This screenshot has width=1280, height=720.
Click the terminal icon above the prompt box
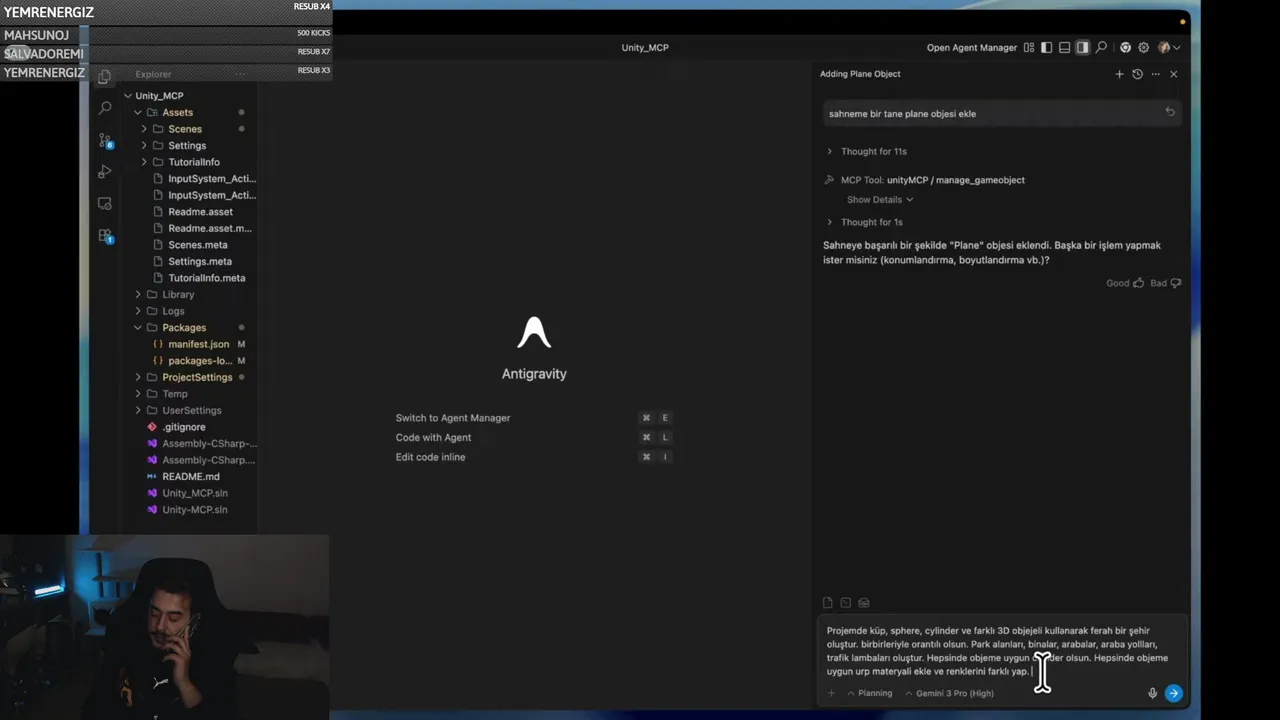coord(845,603)
